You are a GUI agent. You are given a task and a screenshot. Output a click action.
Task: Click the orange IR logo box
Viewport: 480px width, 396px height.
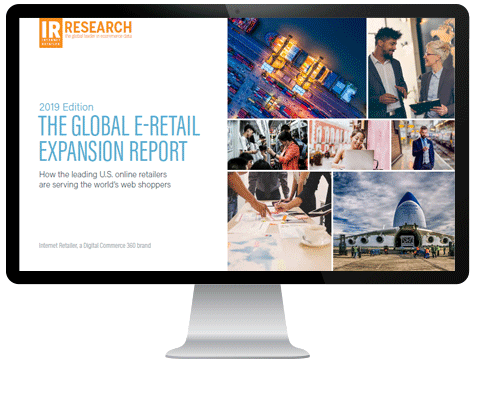tap(51, 33)
